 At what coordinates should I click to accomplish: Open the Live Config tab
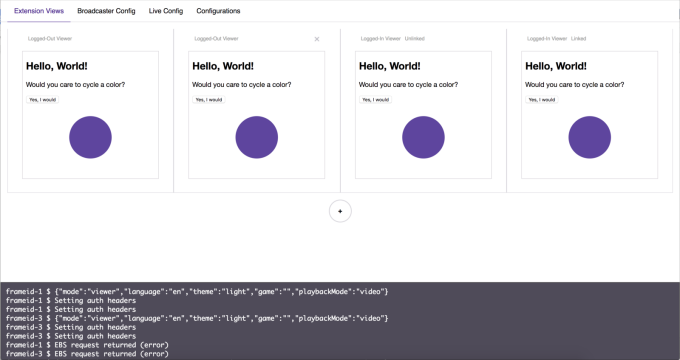tap(166, 11)
